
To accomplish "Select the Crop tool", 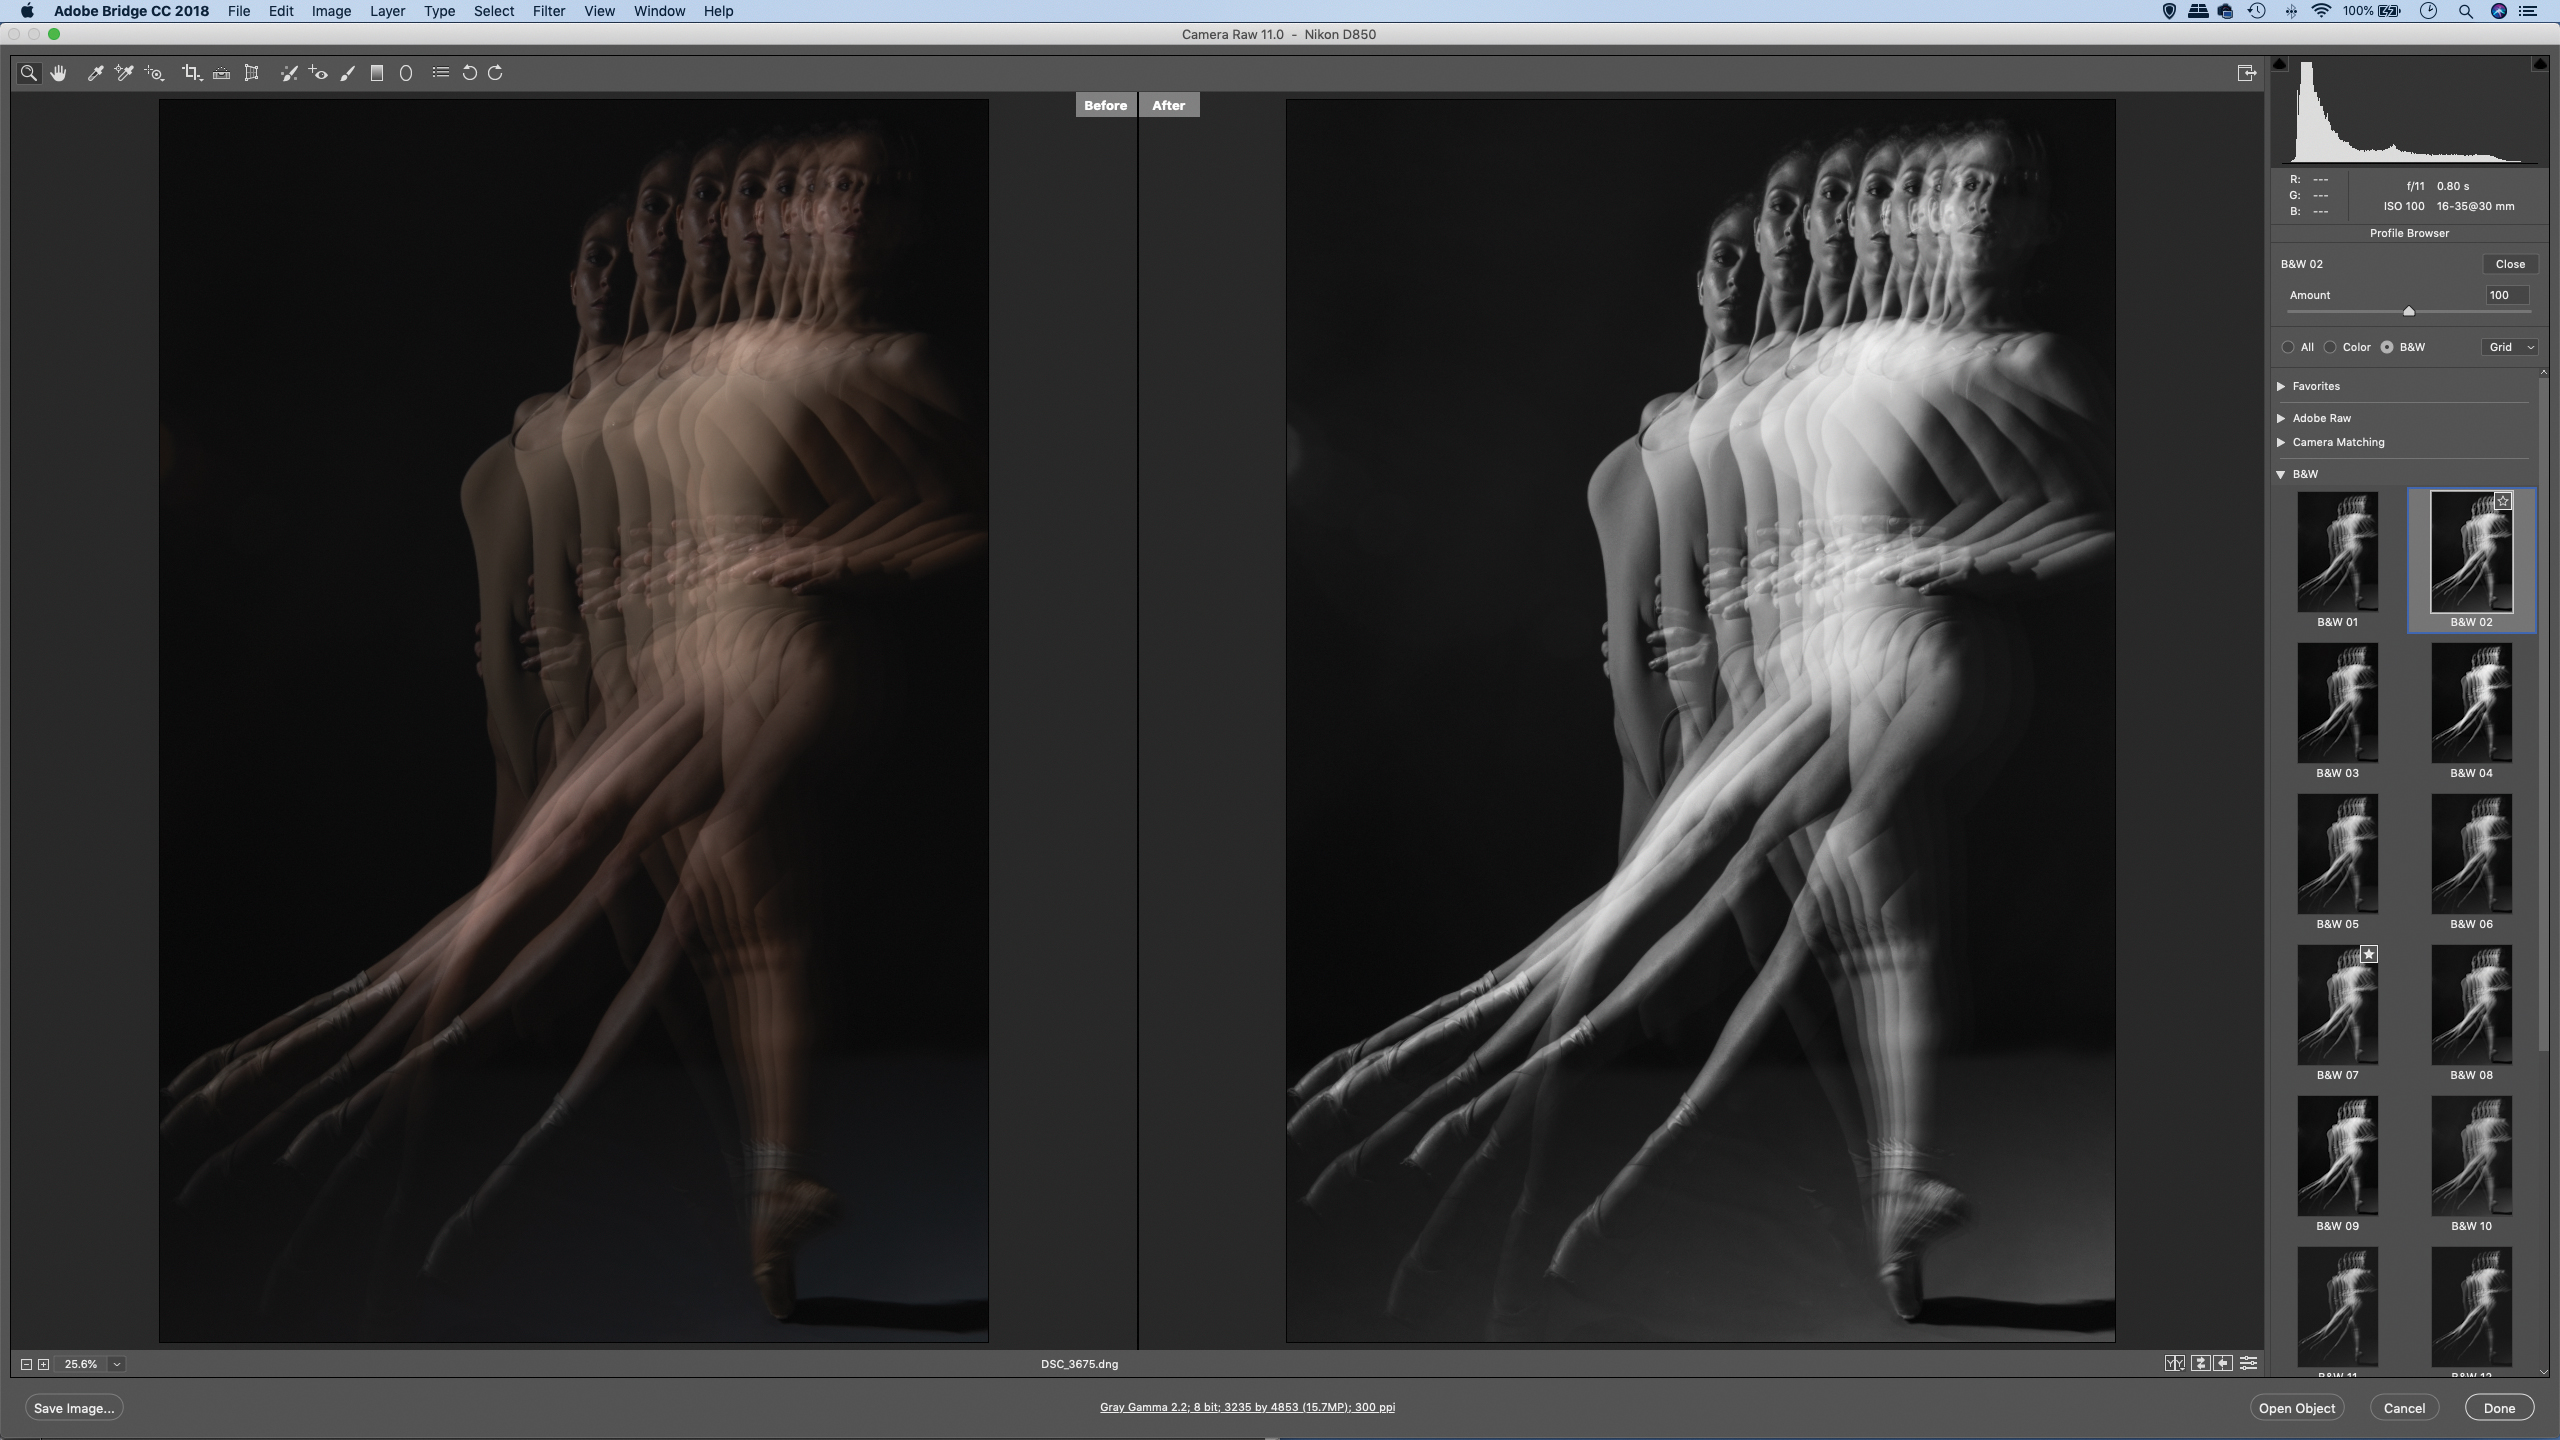I will pyautogui.click(x=190, y=73).
